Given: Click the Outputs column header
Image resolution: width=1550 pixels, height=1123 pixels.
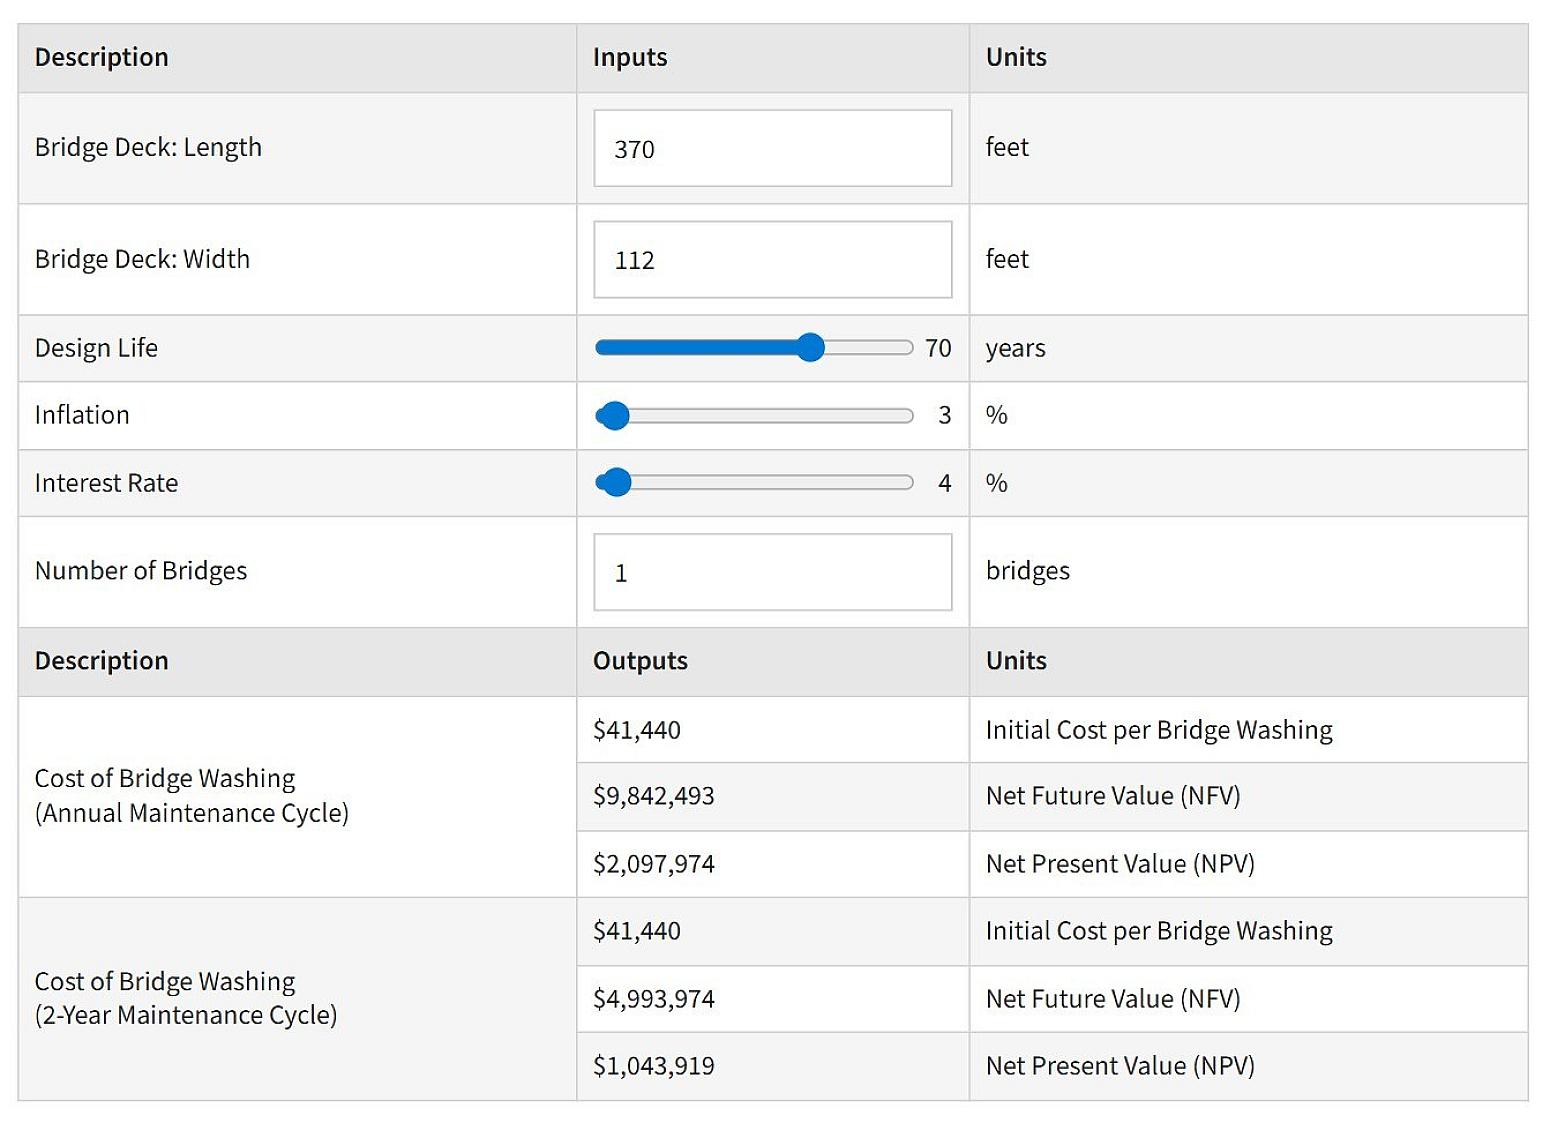Looking at the screenshot, I should (640, 661).
